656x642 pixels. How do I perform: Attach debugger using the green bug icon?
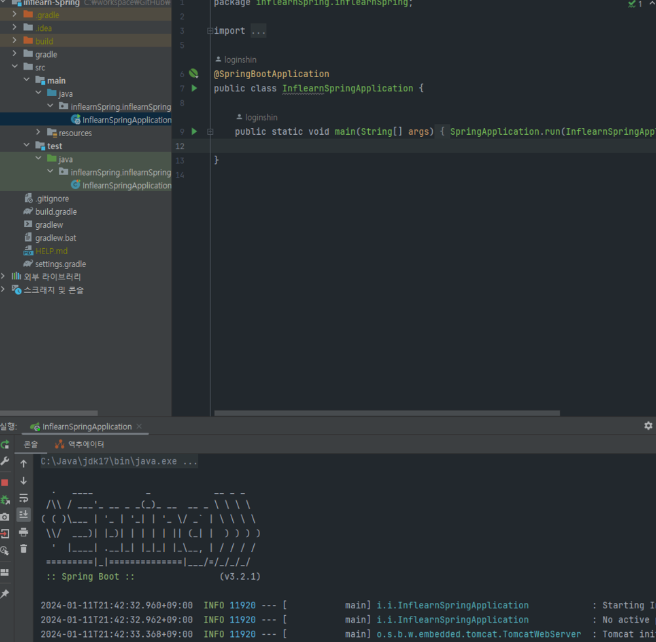click(5, 500)
